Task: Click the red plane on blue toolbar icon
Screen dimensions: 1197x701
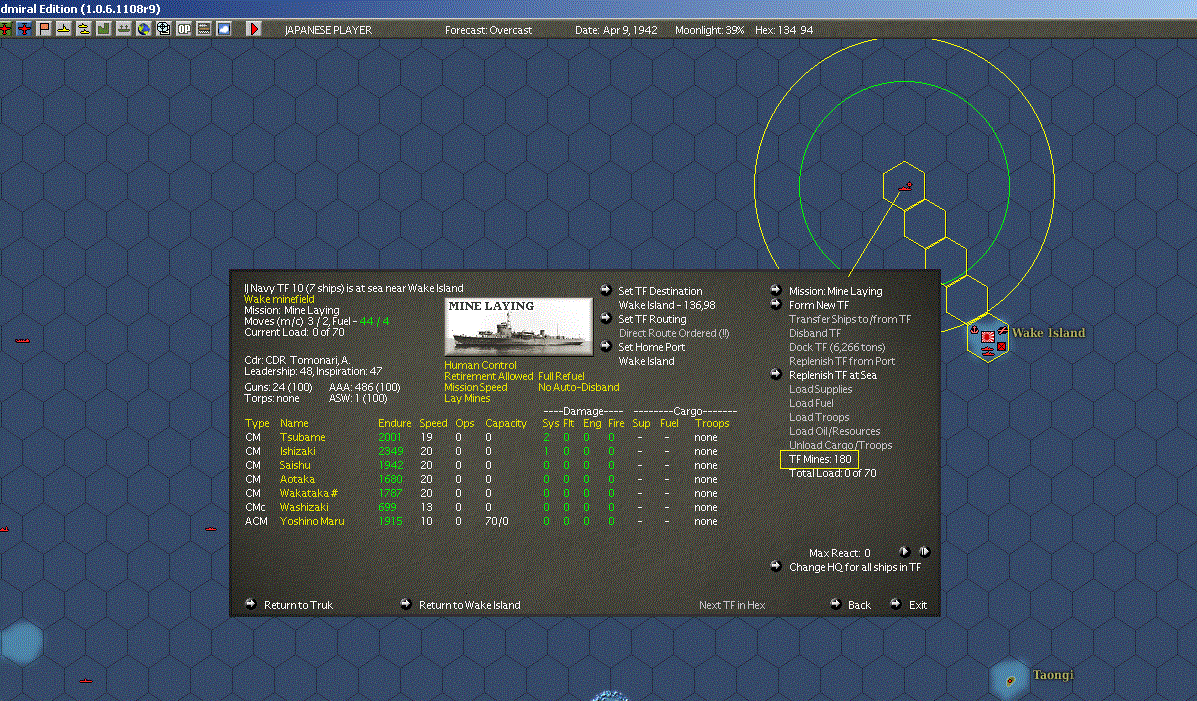Action: tap(24, 29)
